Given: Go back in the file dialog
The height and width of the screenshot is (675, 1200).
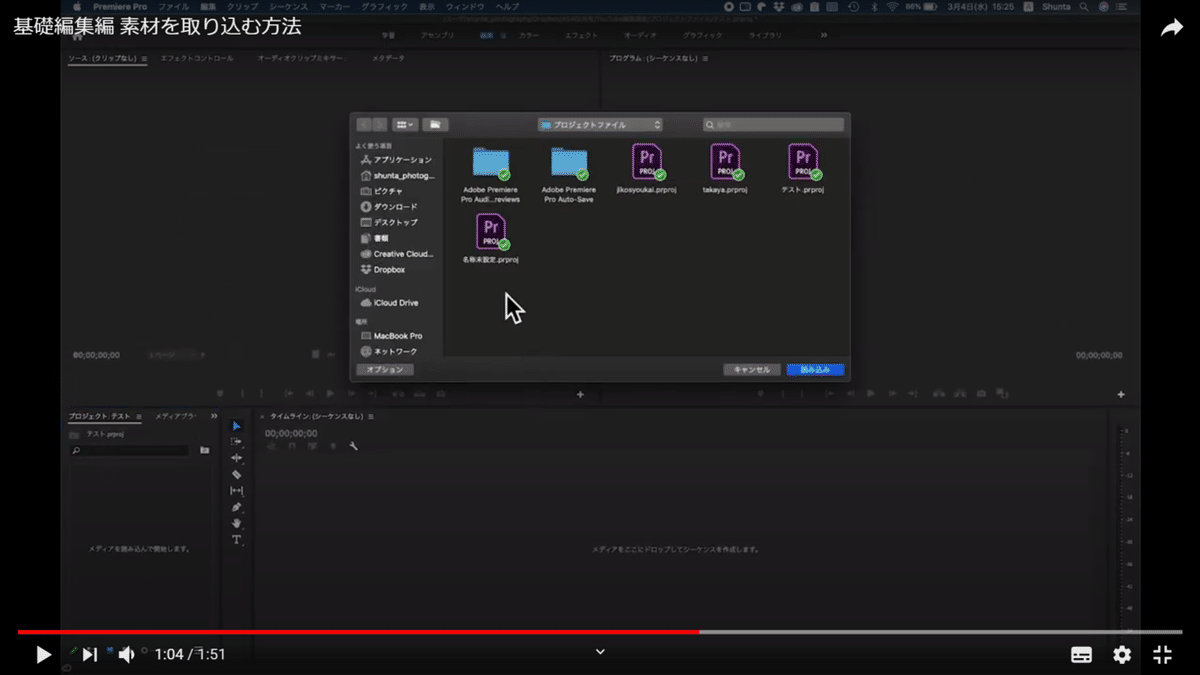Looking at the screenshot, I should (364, 125).
